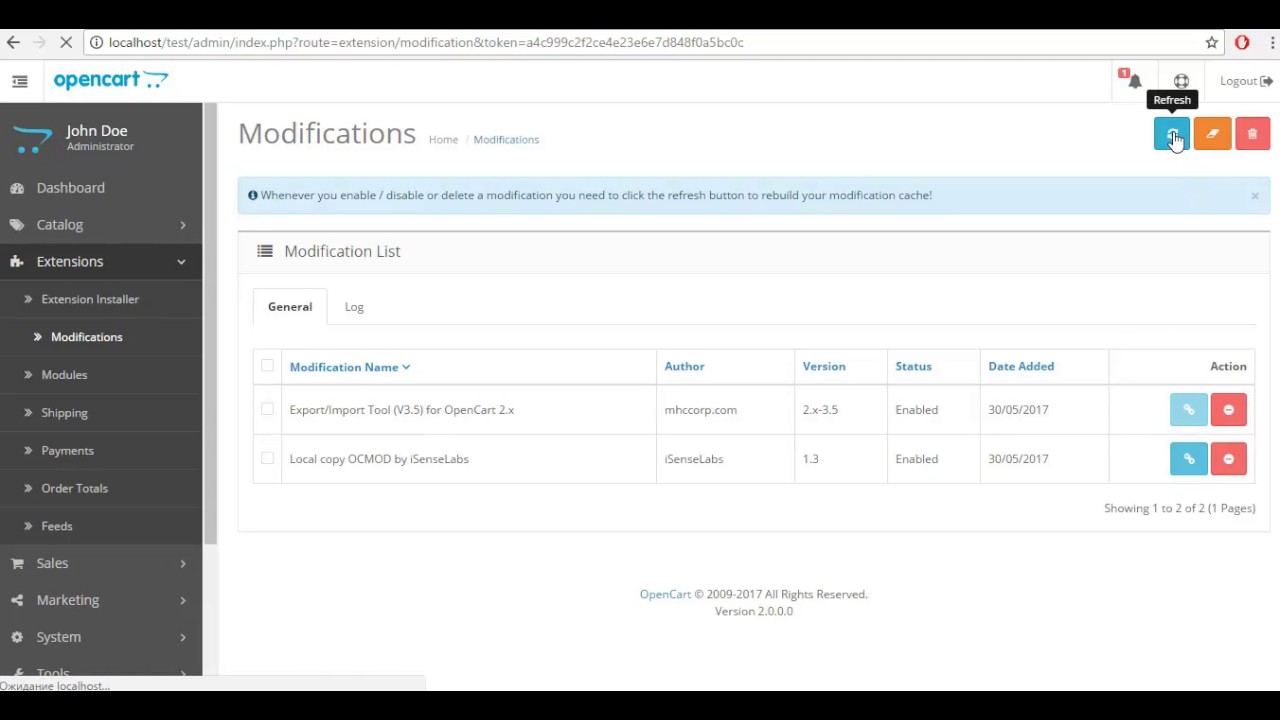Image resolution: width=1280 pixels, height=720 pixels.
Task: Click 'Showing 1 to 2 of 2' pagination text
Action: coord(1179,508)
